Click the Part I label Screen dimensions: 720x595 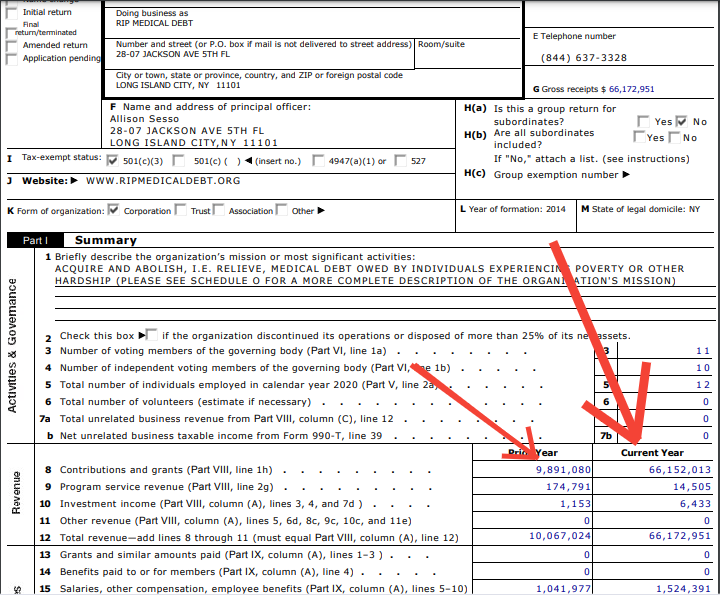[x=35, y=241]
